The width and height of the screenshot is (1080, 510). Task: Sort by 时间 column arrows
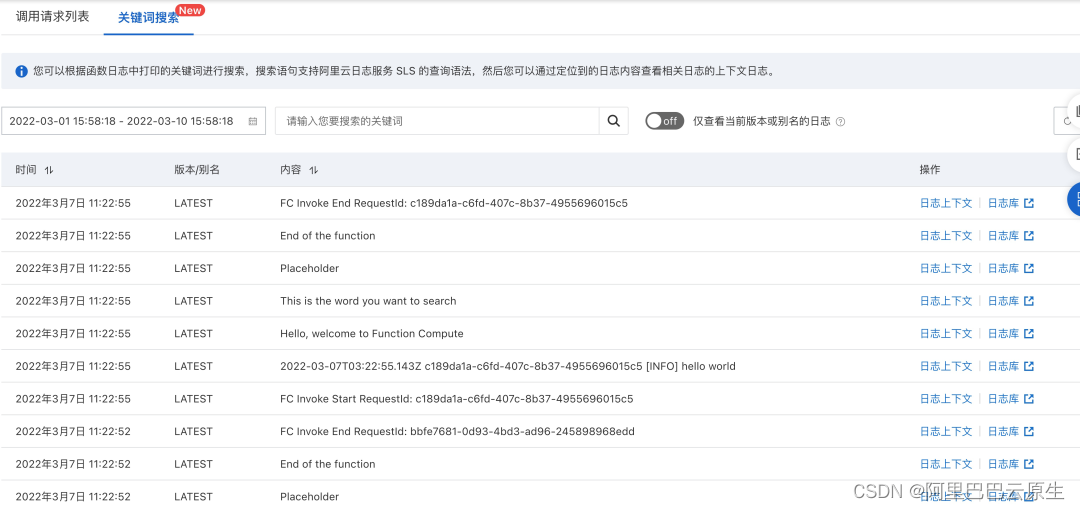tap(48, 170)
